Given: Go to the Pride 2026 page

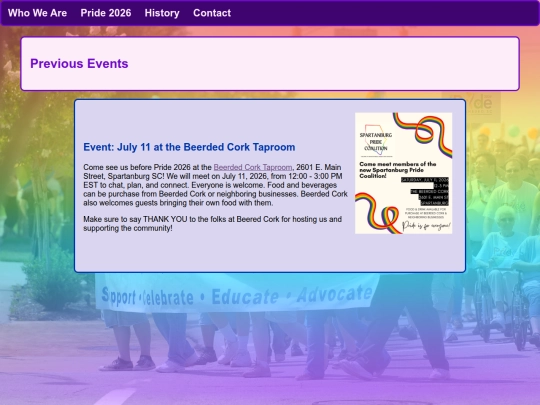Looking at the screenshot, I should [x=106, y=13].
